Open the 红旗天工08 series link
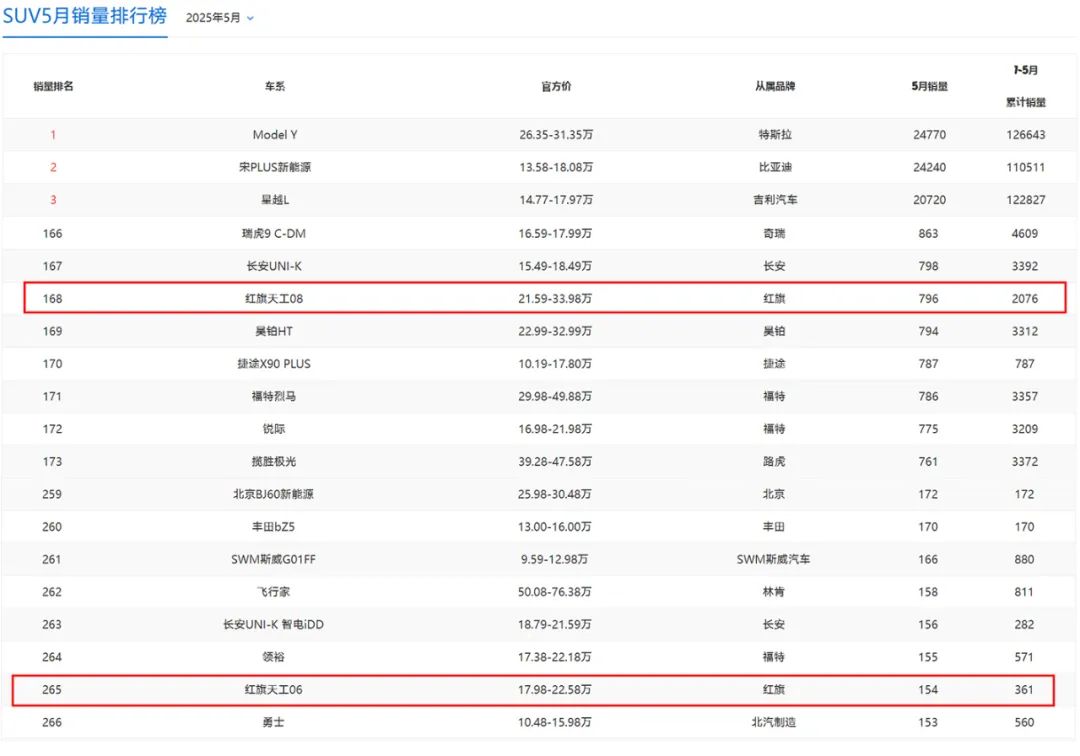Viewport: 1080px width, 756px height. (273, 299)
